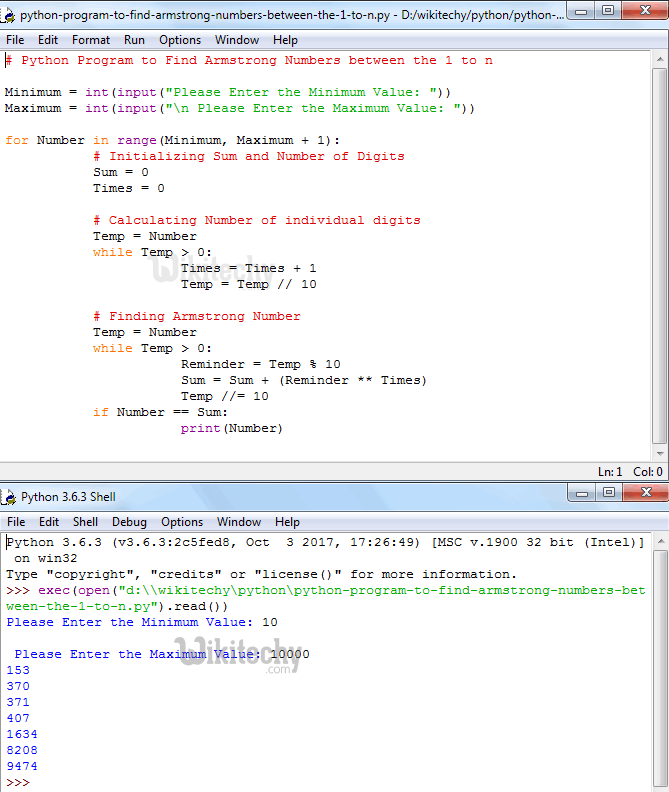The image size is (669, 792).
Task: Minimize the Python Shell window
Action: tap(584, 493)
